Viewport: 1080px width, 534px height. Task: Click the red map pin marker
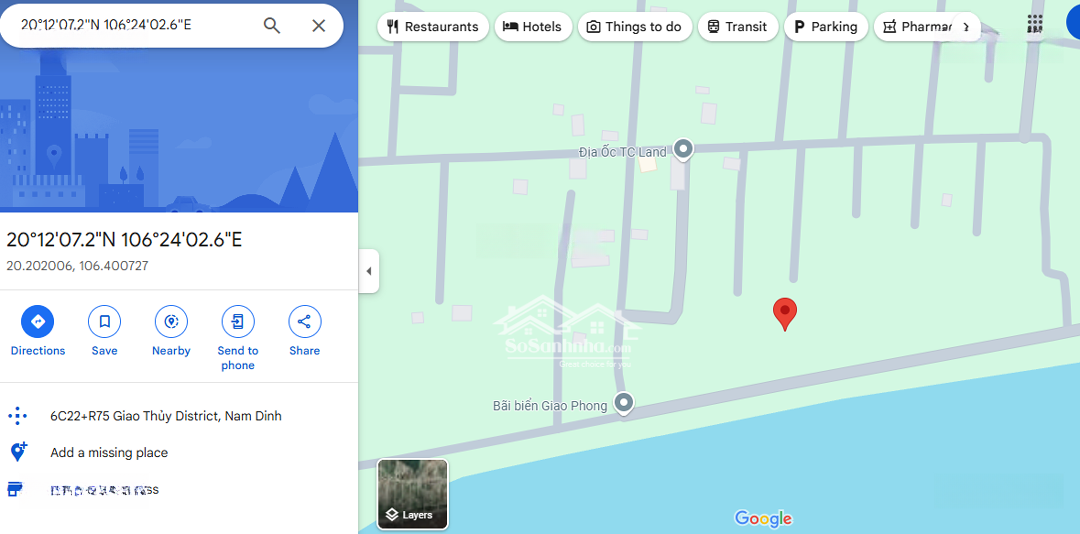[x=785, y=315]
